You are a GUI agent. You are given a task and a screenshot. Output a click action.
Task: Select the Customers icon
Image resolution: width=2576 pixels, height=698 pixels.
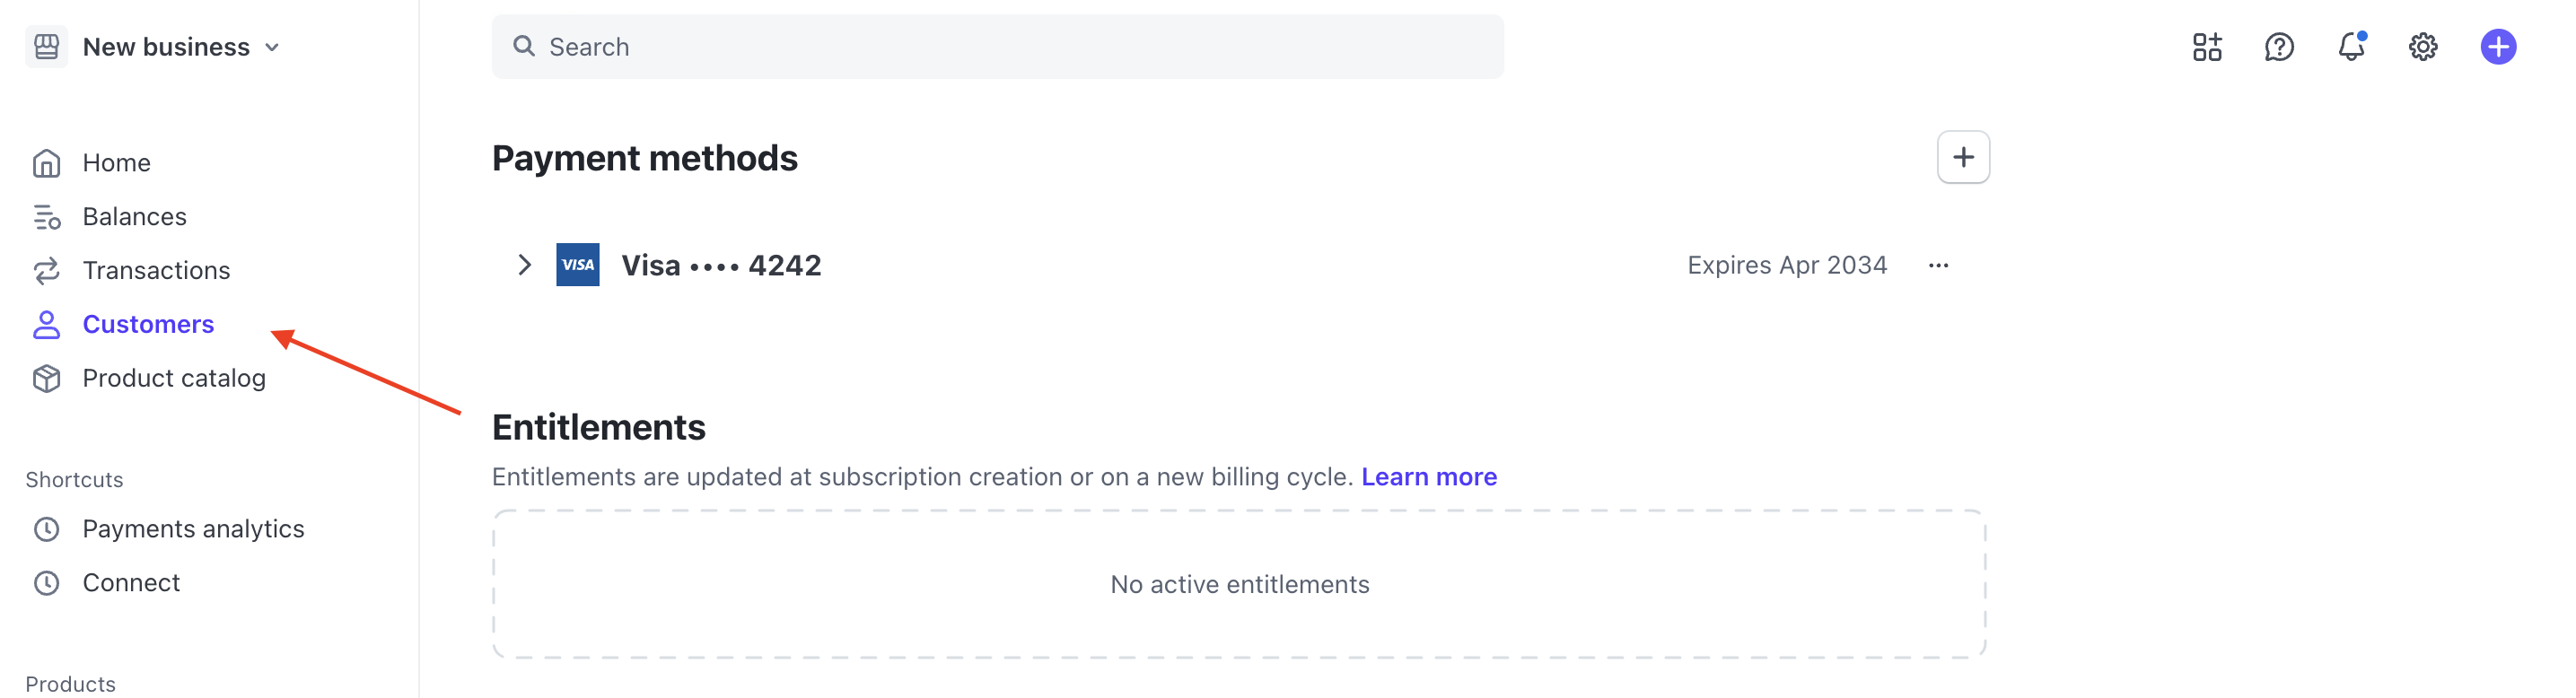coord(46,324)
